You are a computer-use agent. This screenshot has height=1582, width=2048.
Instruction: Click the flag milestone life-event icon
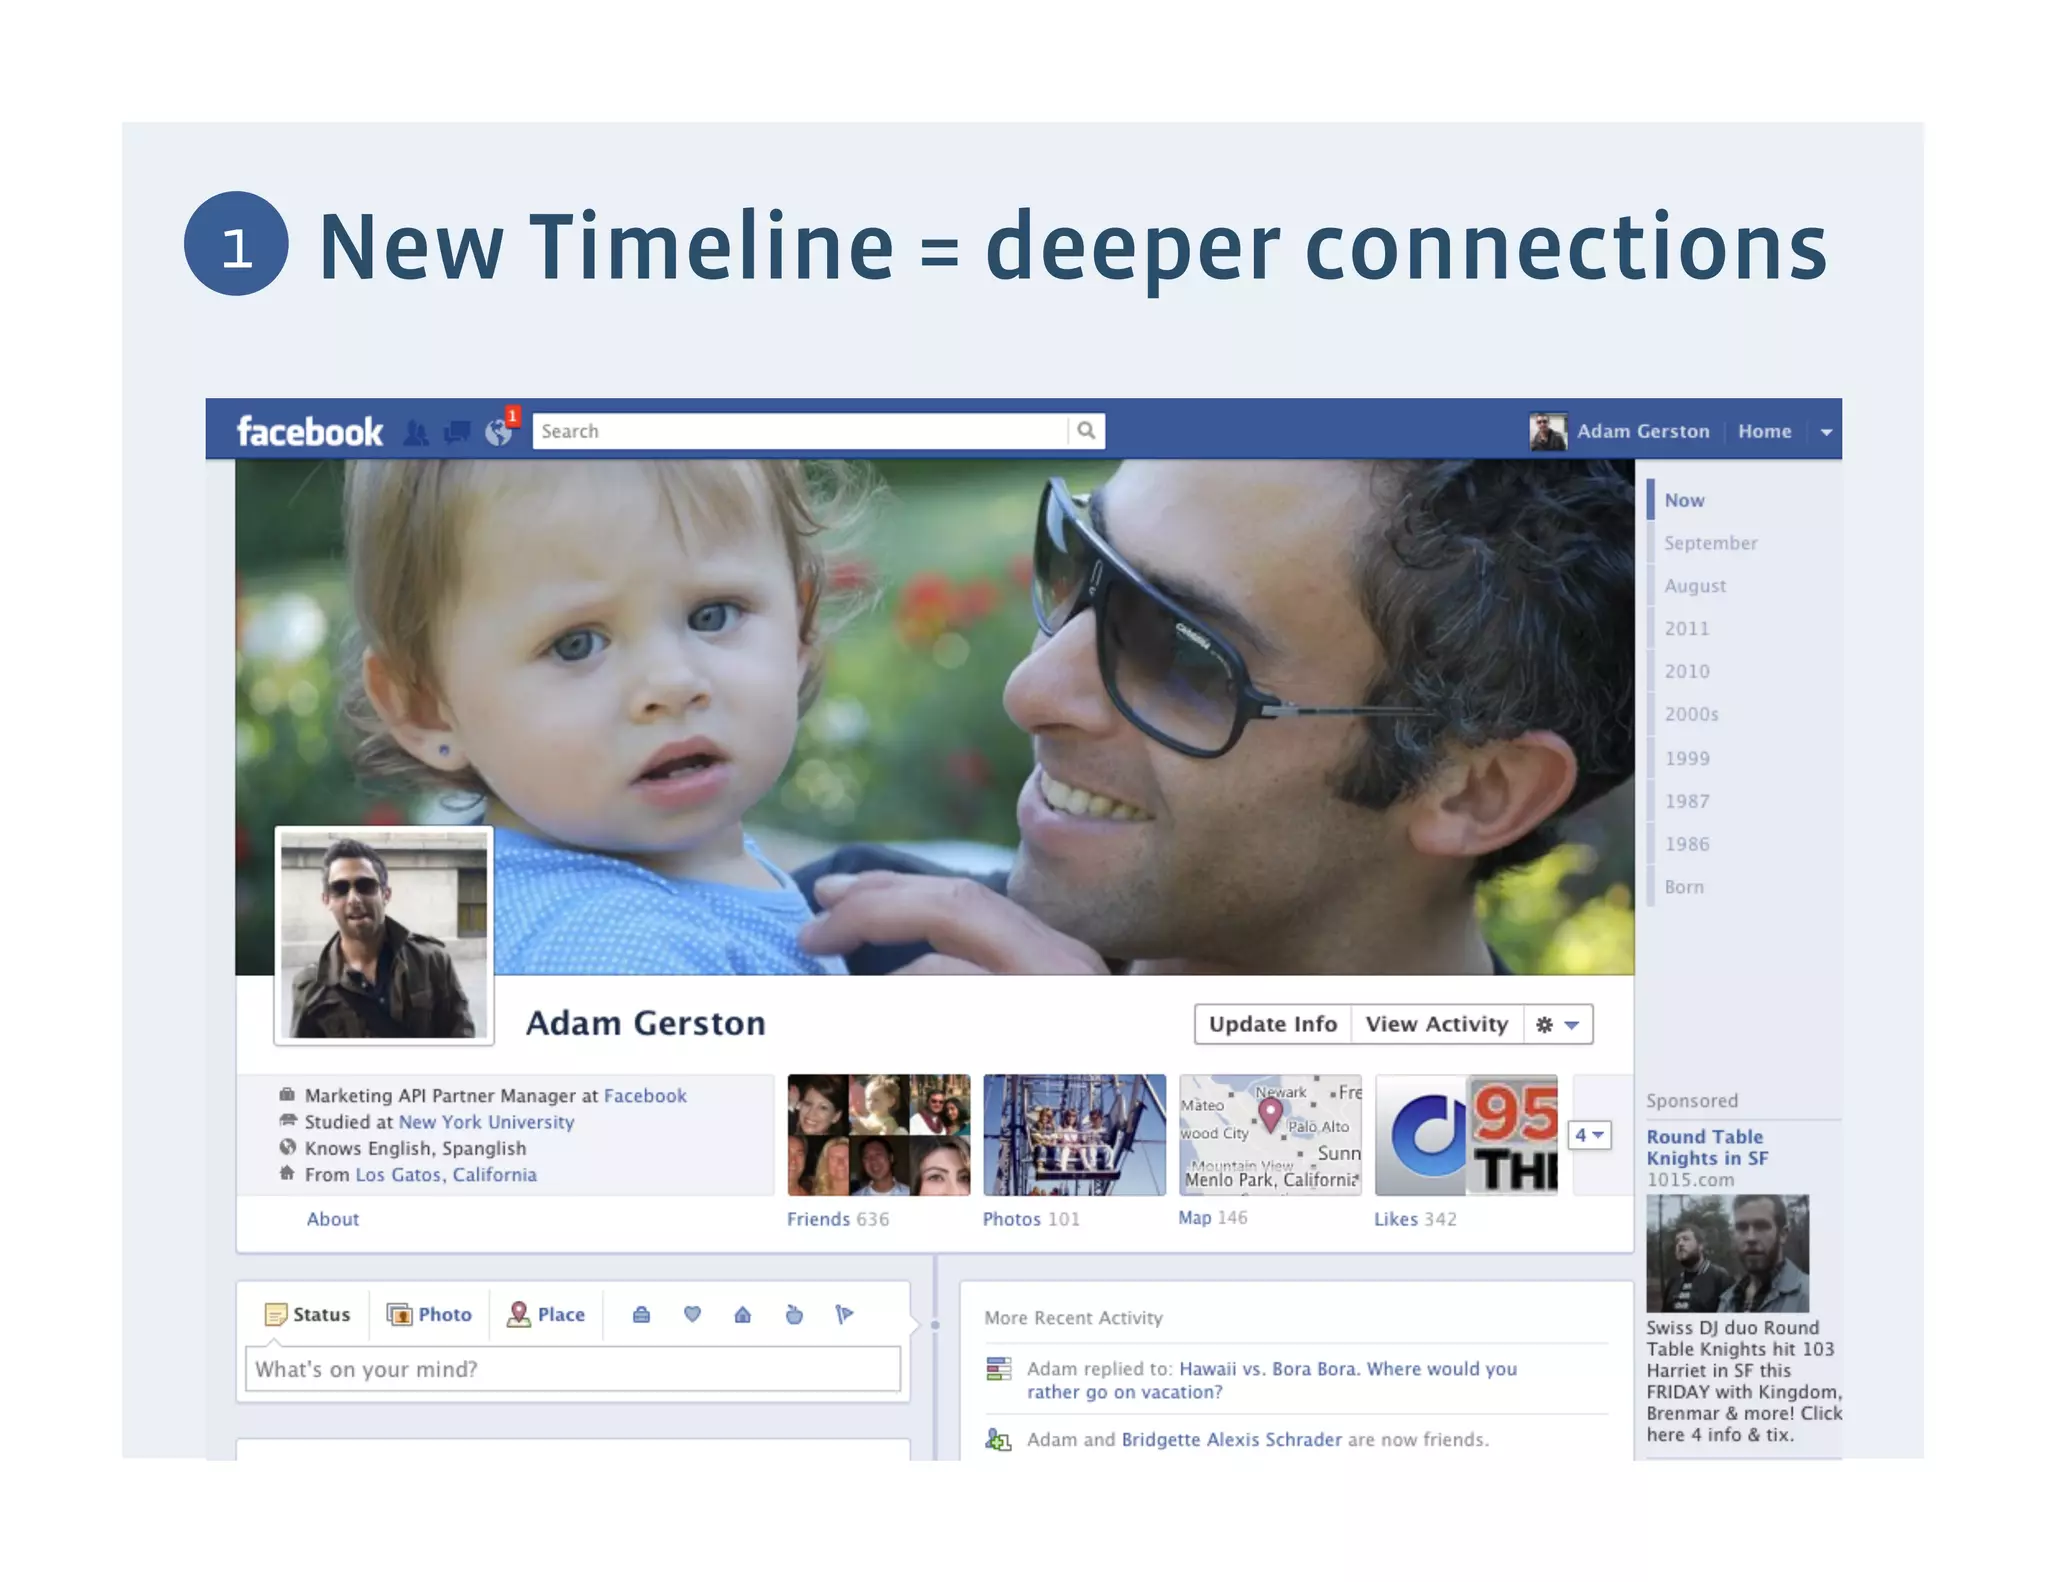[x=844, y=1314]
